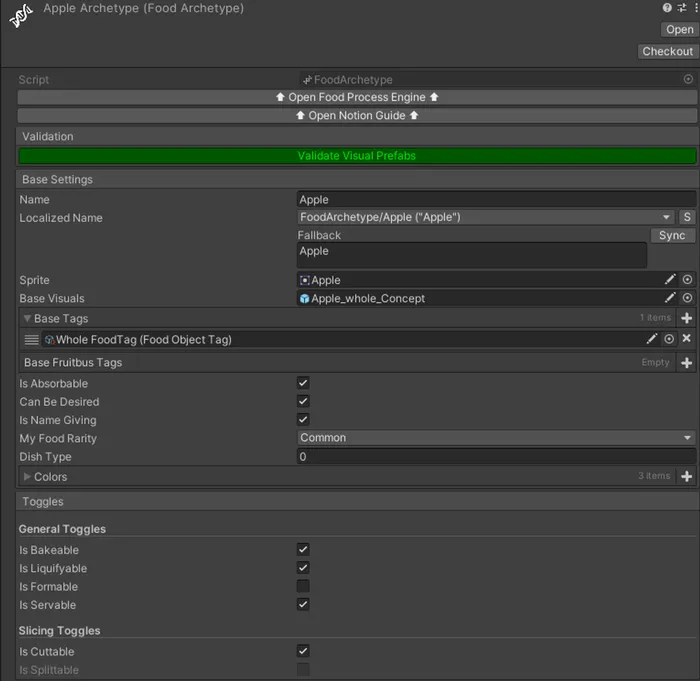Remove Whole FoodTag from Base Tags
The width and height of the screenshot is (700, 681).
687,338
